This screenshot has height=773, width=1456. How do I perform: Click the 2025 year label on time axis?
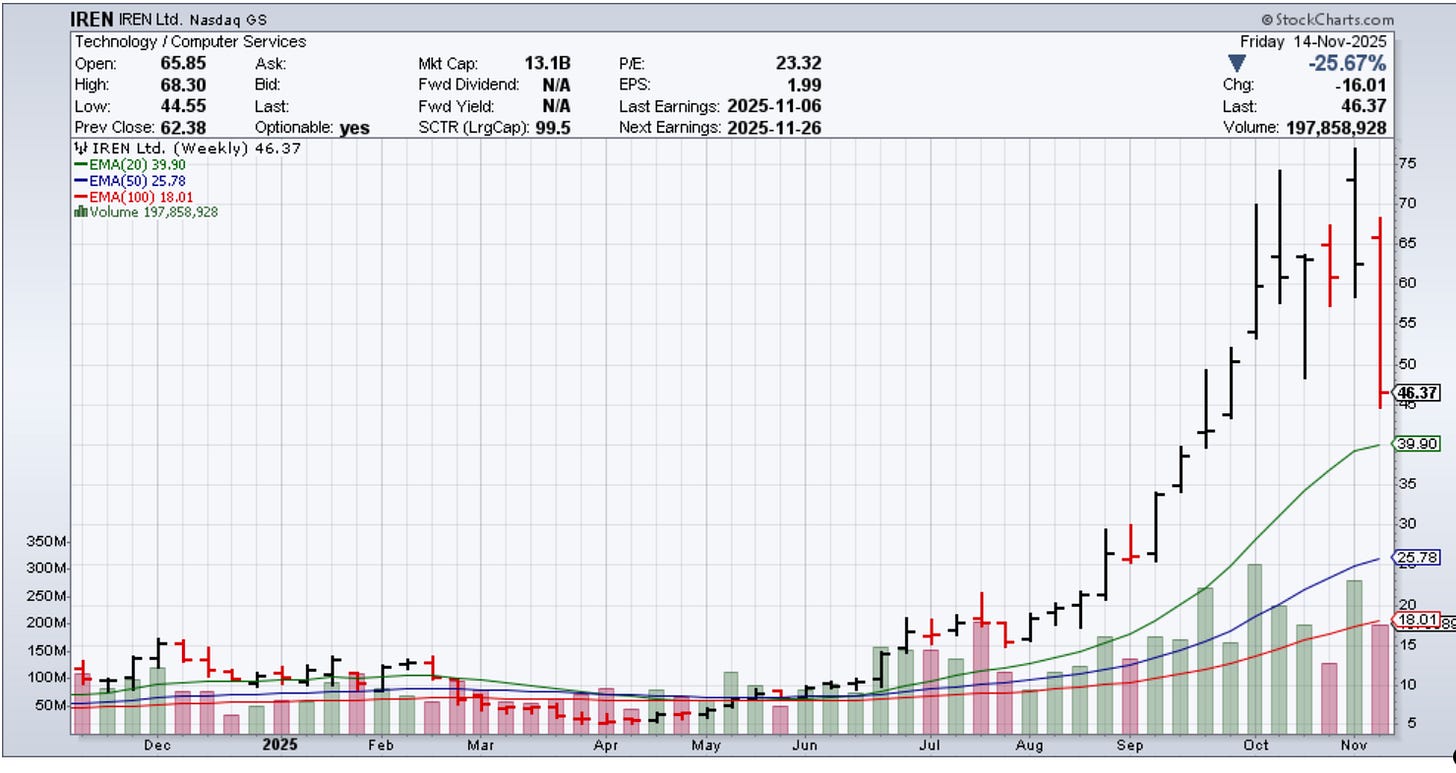click(280, 745)
